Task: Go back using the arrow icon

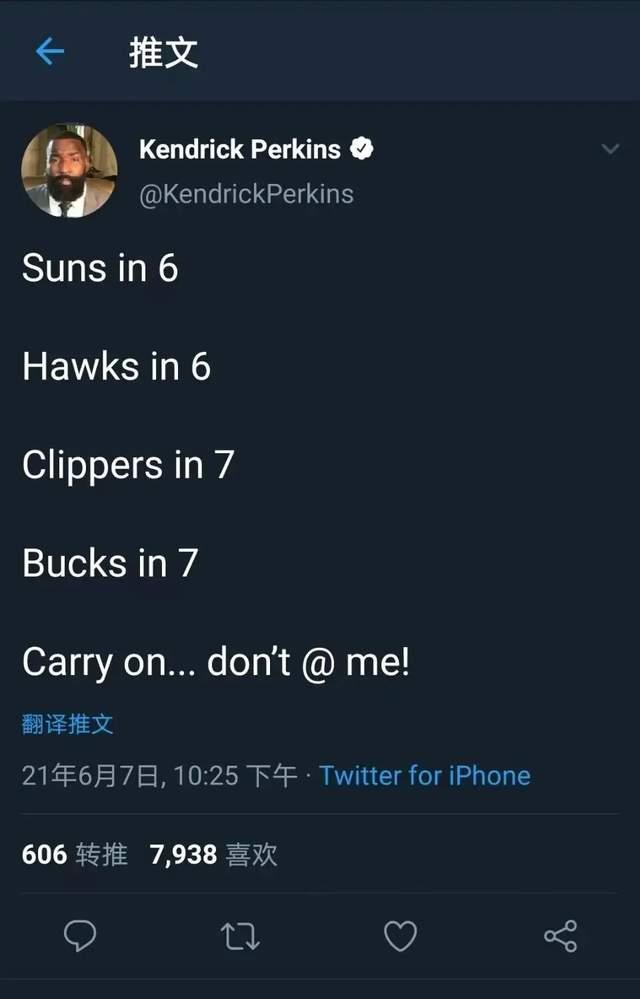Action: pyautogui.click(x=49, y=52)
